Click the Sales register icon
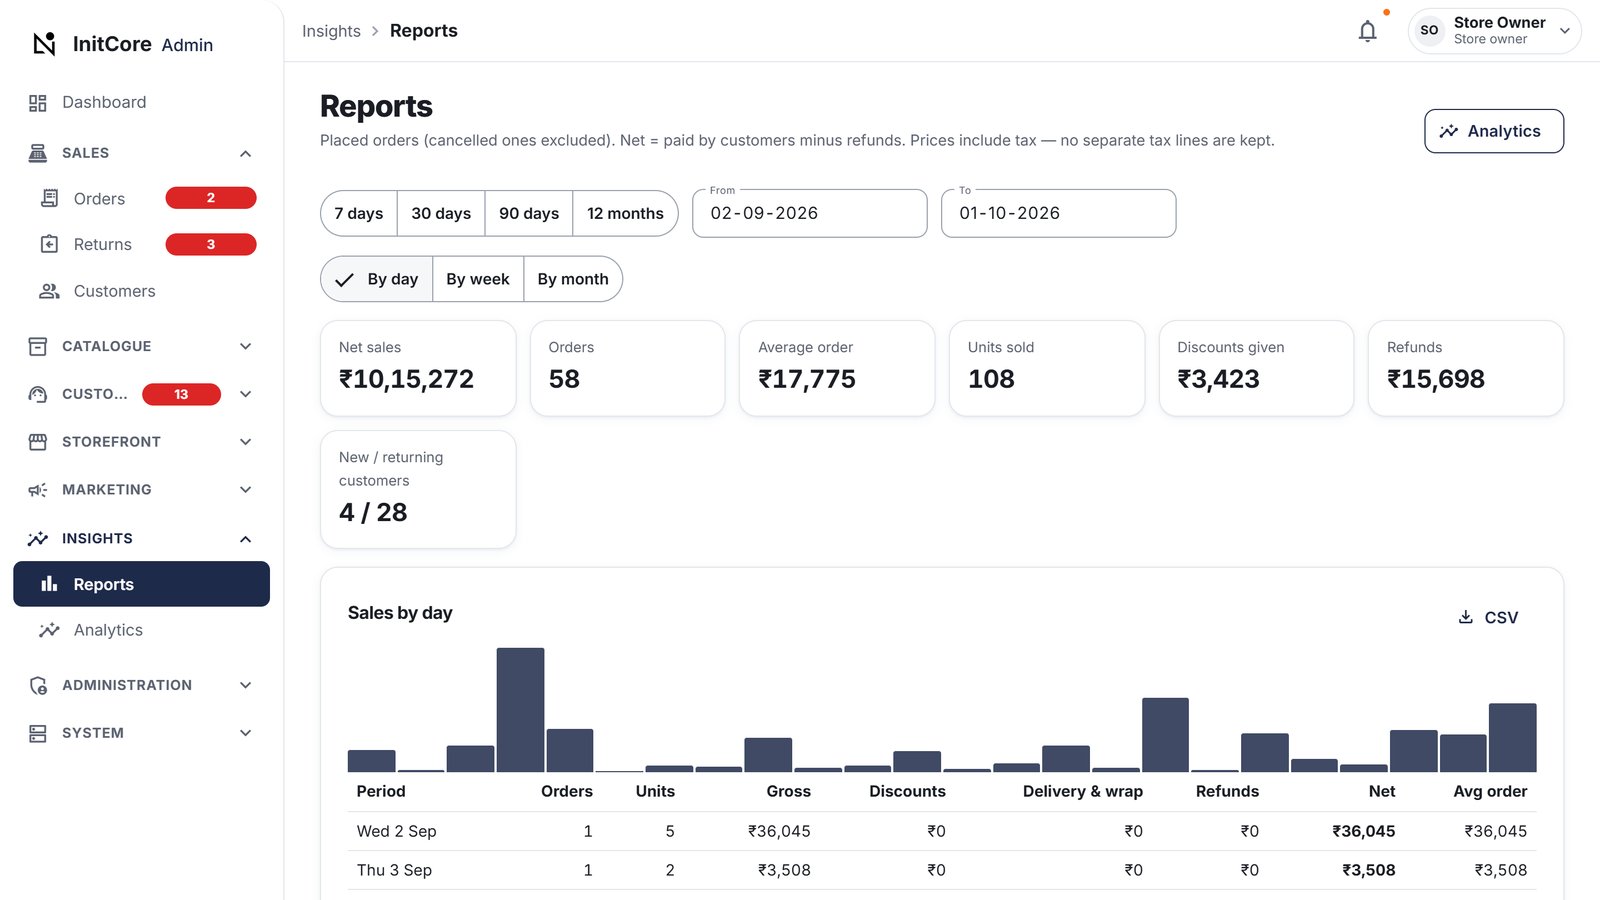1600x900 pixels. click(38, 153)
